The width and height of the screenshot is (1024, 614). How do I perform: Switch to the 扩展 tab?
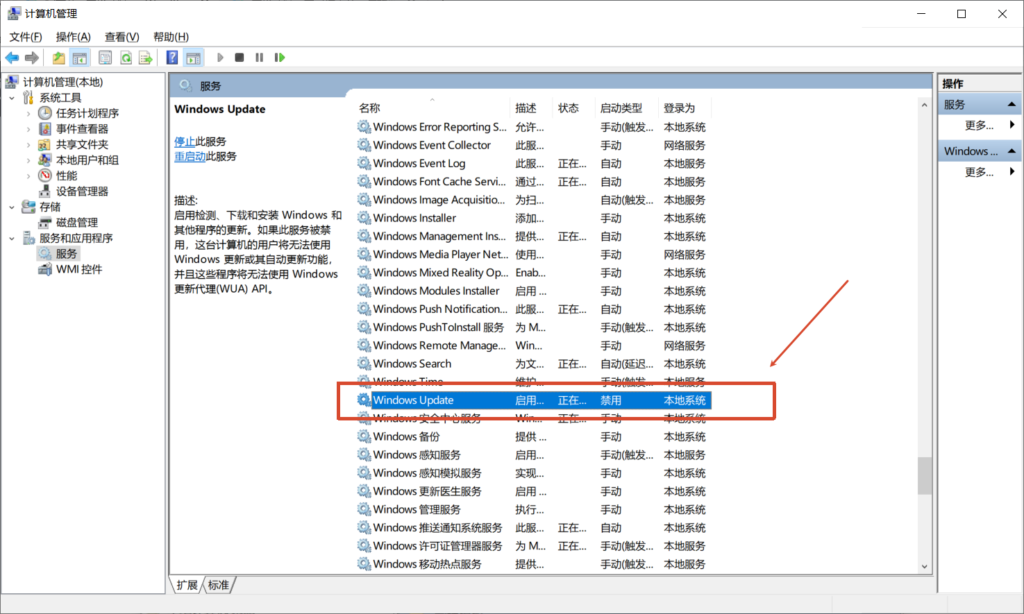tap(187, 585)
